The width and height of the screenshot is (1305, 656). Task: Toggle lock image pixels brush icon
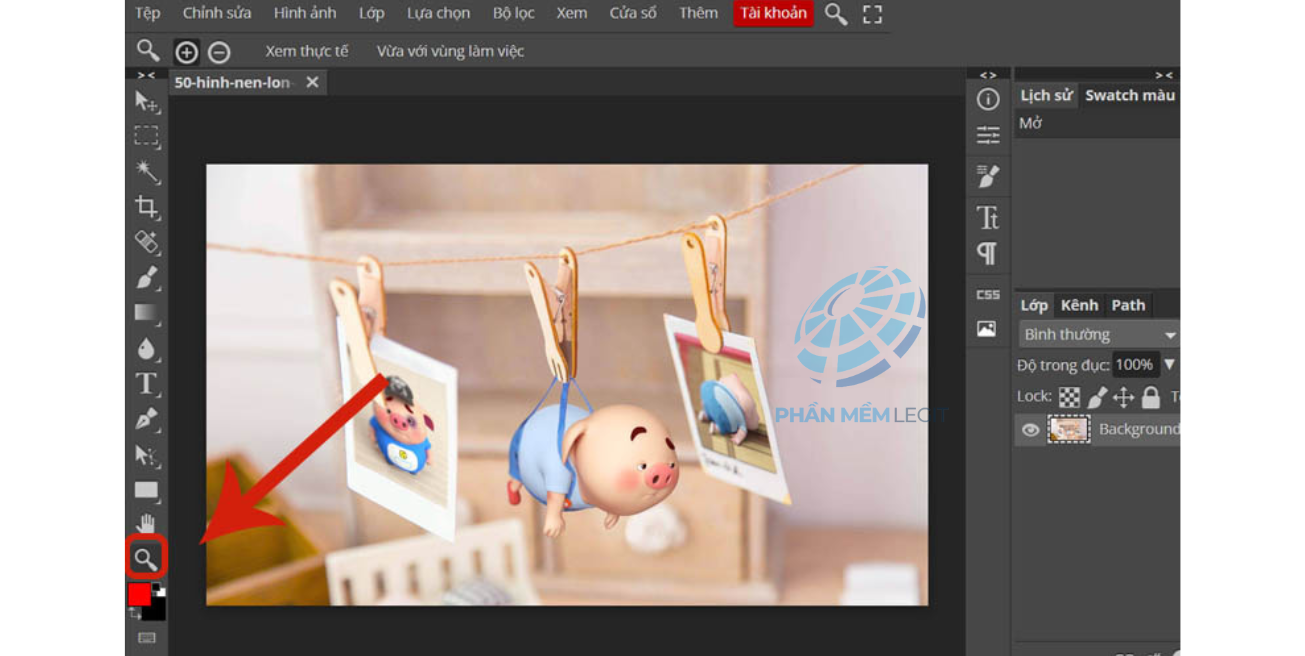coord(1097,397)
